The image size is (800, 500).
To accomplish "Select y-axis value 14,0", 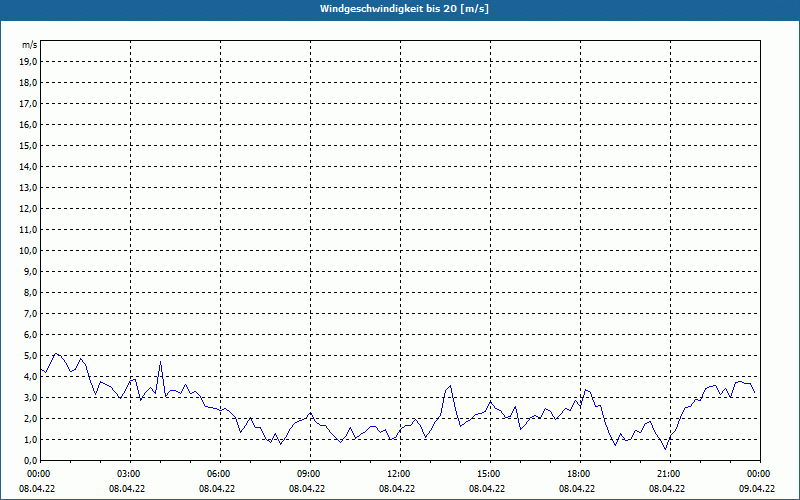I will point(27,166).
